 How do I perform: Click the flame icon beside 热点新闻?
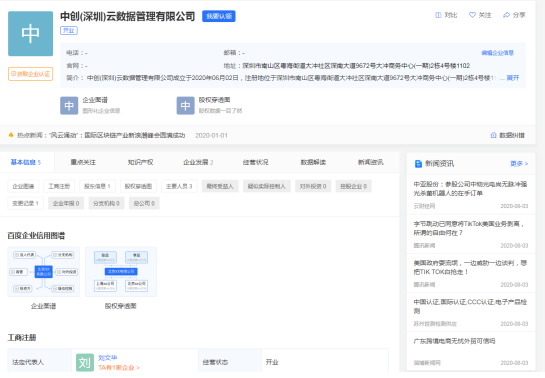click(x=11, y=135)
